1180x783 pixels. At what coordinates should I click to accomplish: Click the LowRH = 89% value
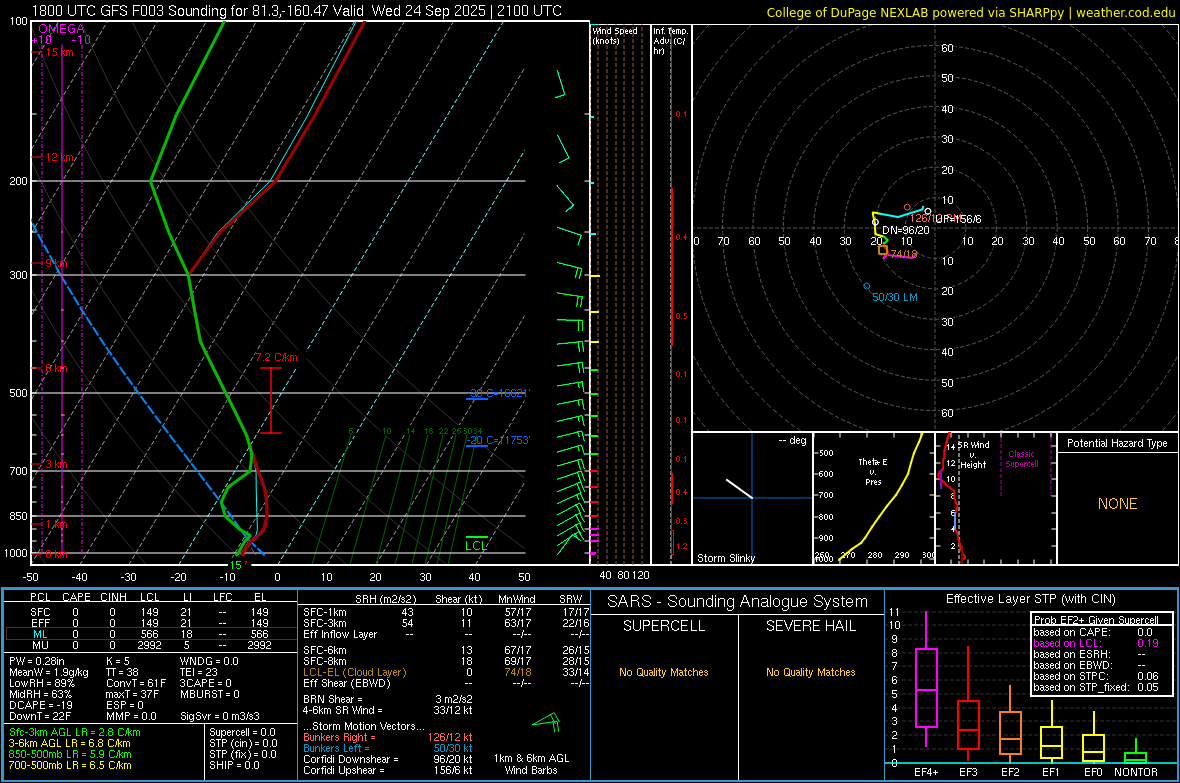[41, 683]
